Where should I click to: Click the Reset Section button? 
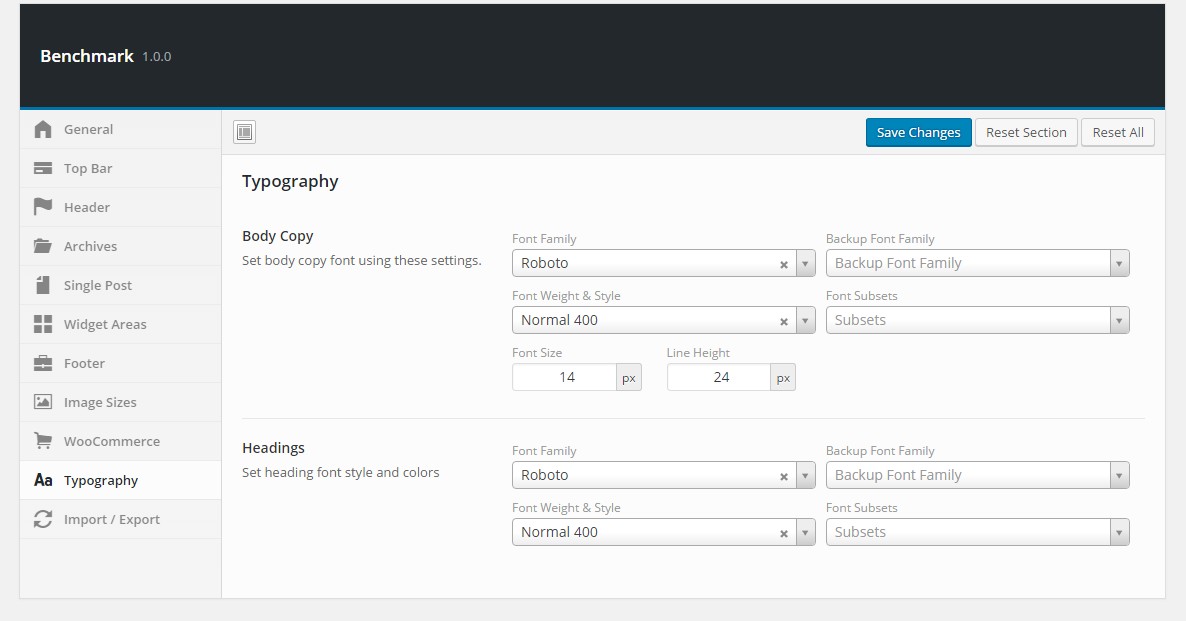tap(1026, 133)
